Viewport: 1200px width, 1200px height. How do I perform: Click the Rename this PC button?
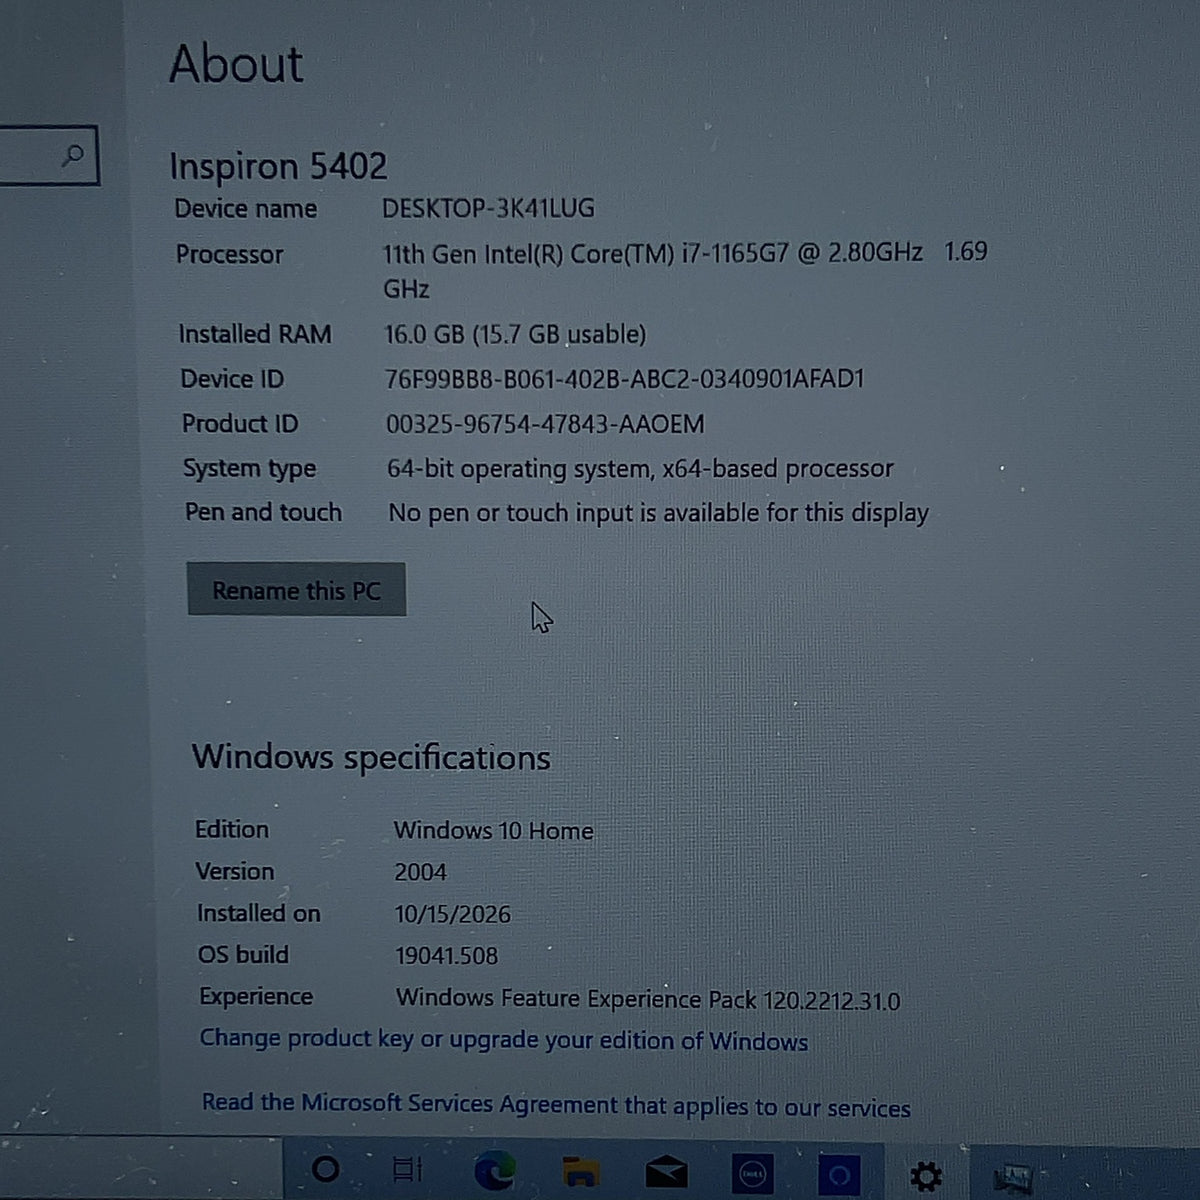(296, 590)
